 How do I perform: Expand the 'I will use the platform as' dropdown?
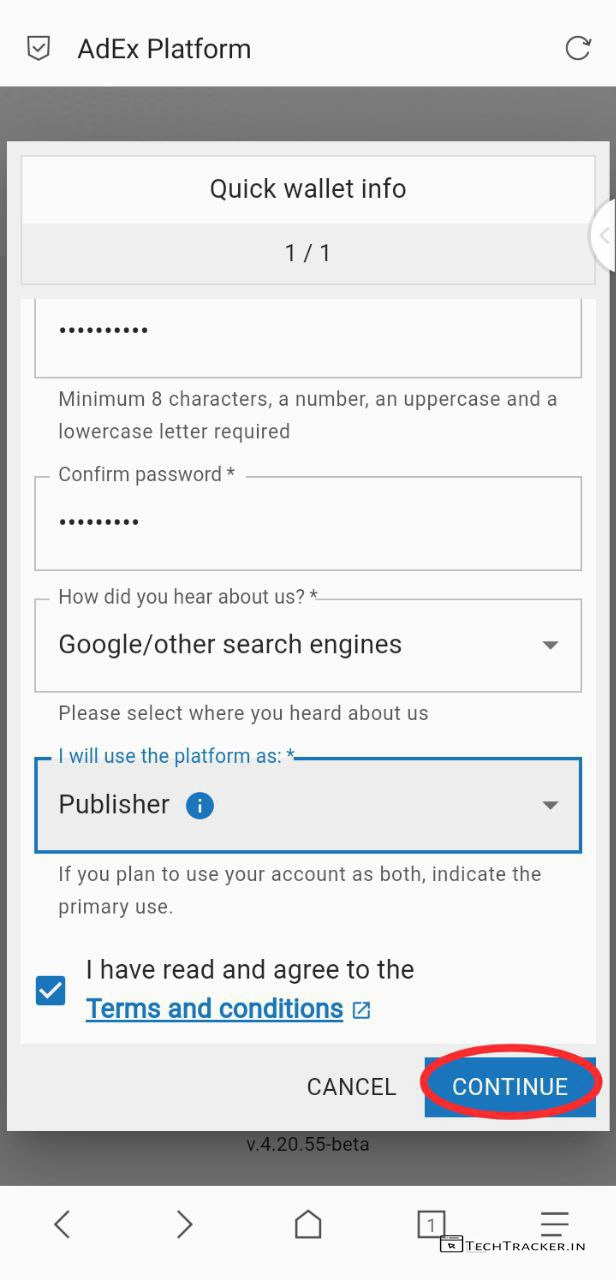click(x=308, y=805)
